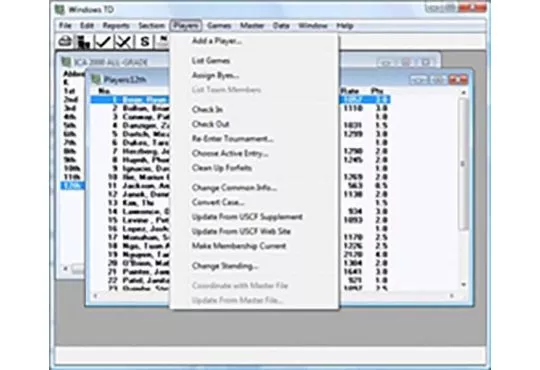Select the 8th grade section
540x370 pixels.
tap(70, 151)
